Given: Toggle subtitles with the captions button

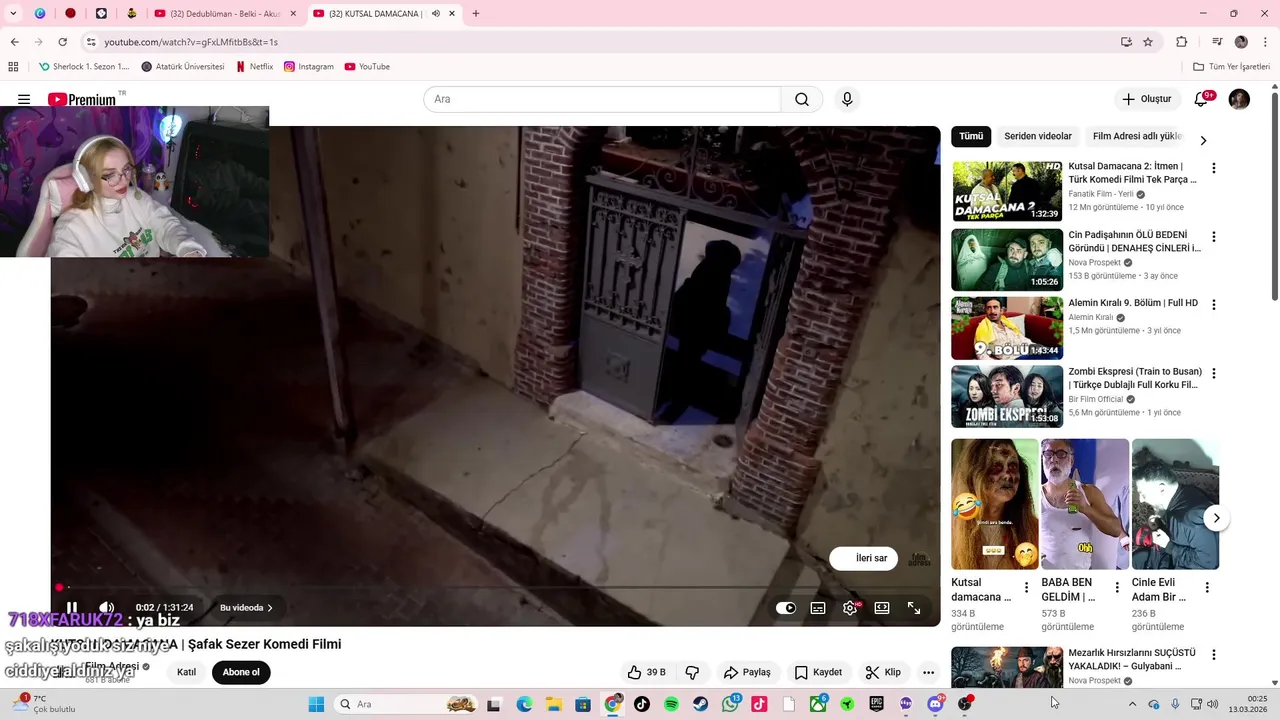Looking at the screenshot, I should point(818,607).
